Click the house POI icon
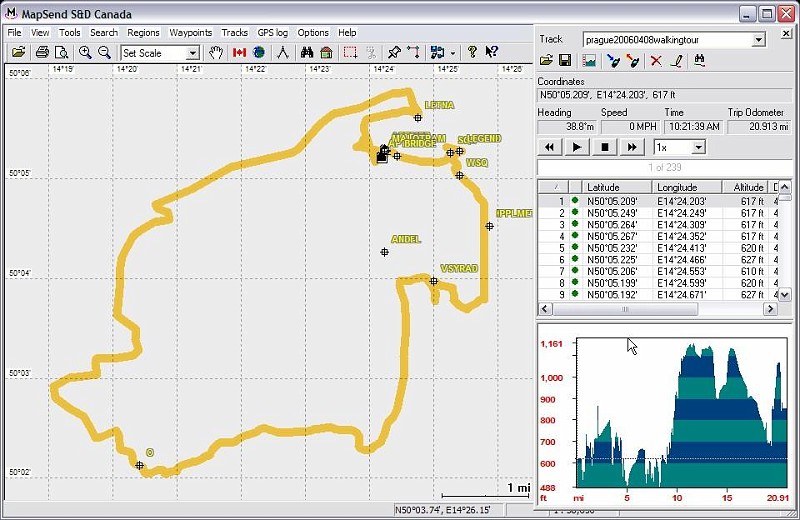This screenshot has height=520, width=800. pos(327,52)
